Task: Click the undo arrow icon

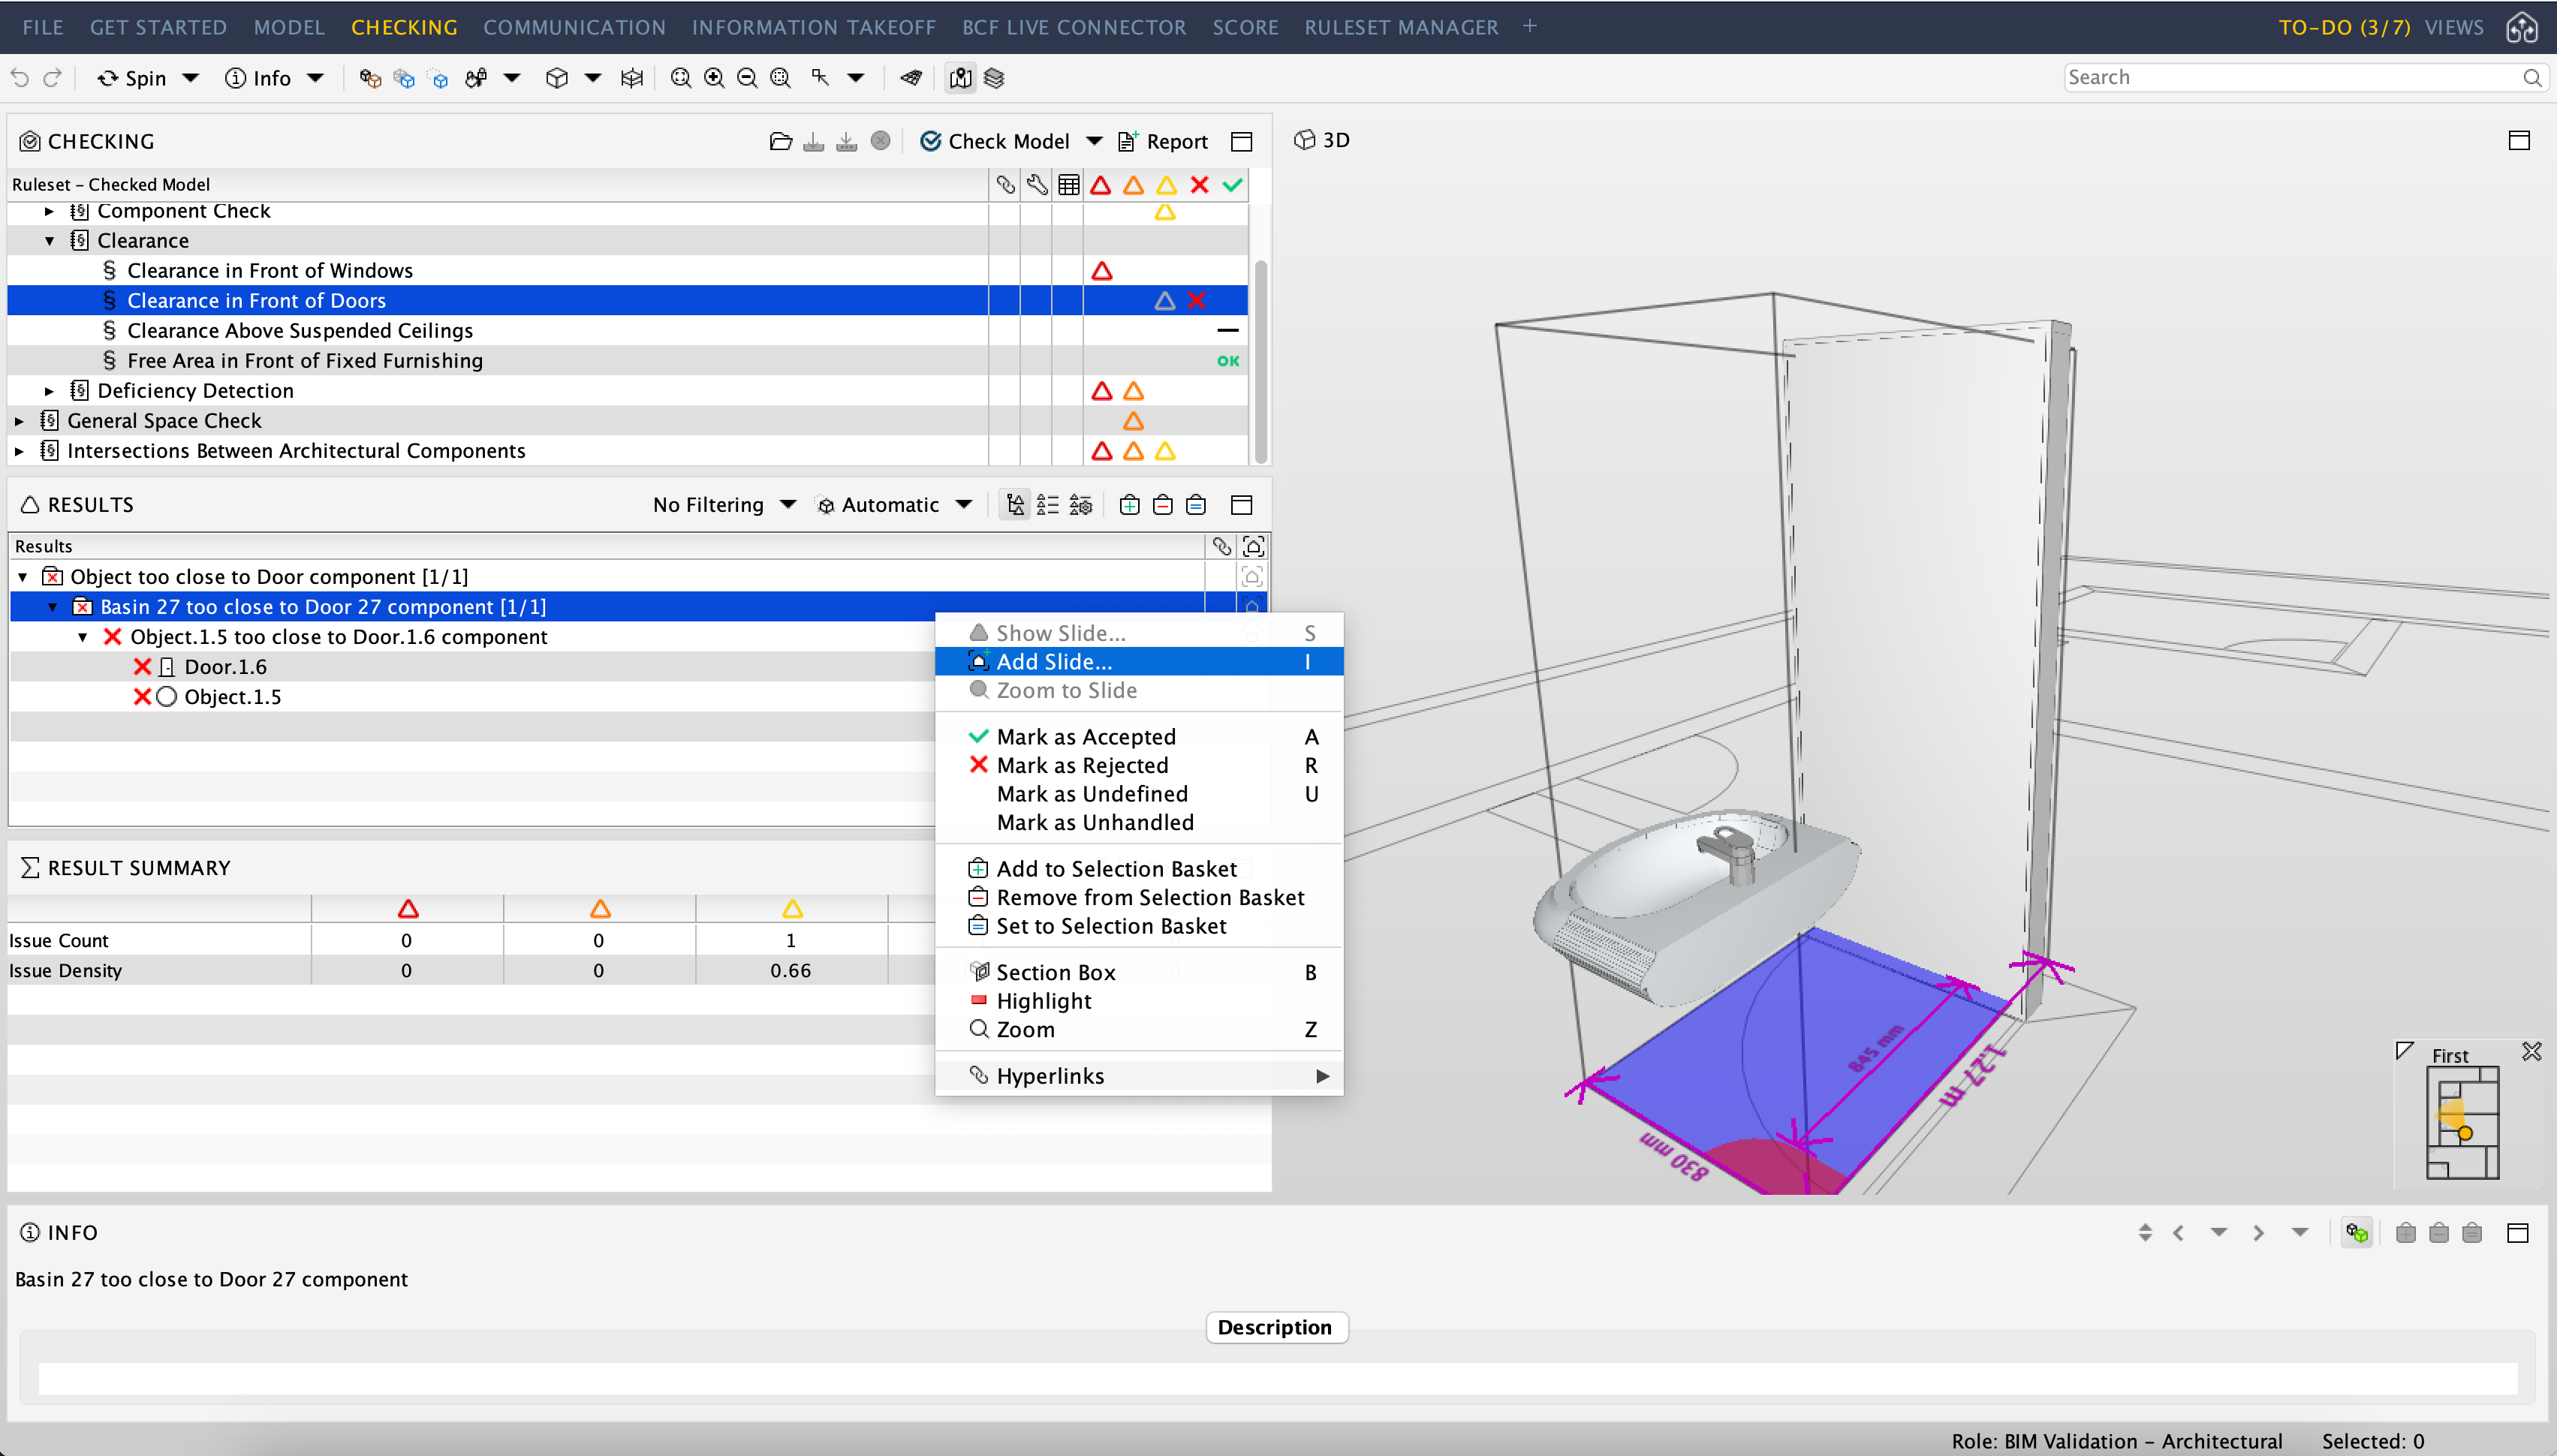Action: 20,77
